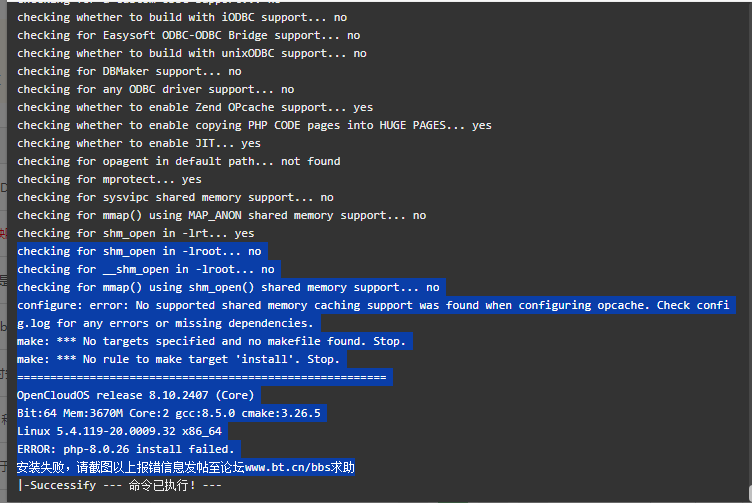Click the '|-Successify --- 命令已执行' status line
Screen dimensions: 752x503
[x=119, y=485]
